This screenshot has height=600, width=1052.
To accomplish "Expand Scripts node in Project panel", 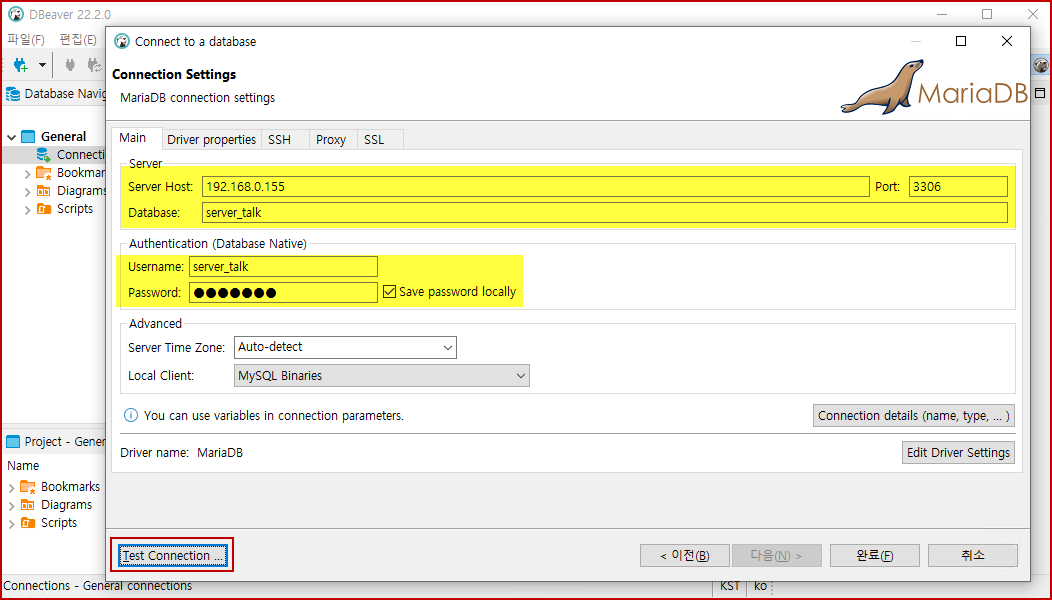I will pos(11,523).
